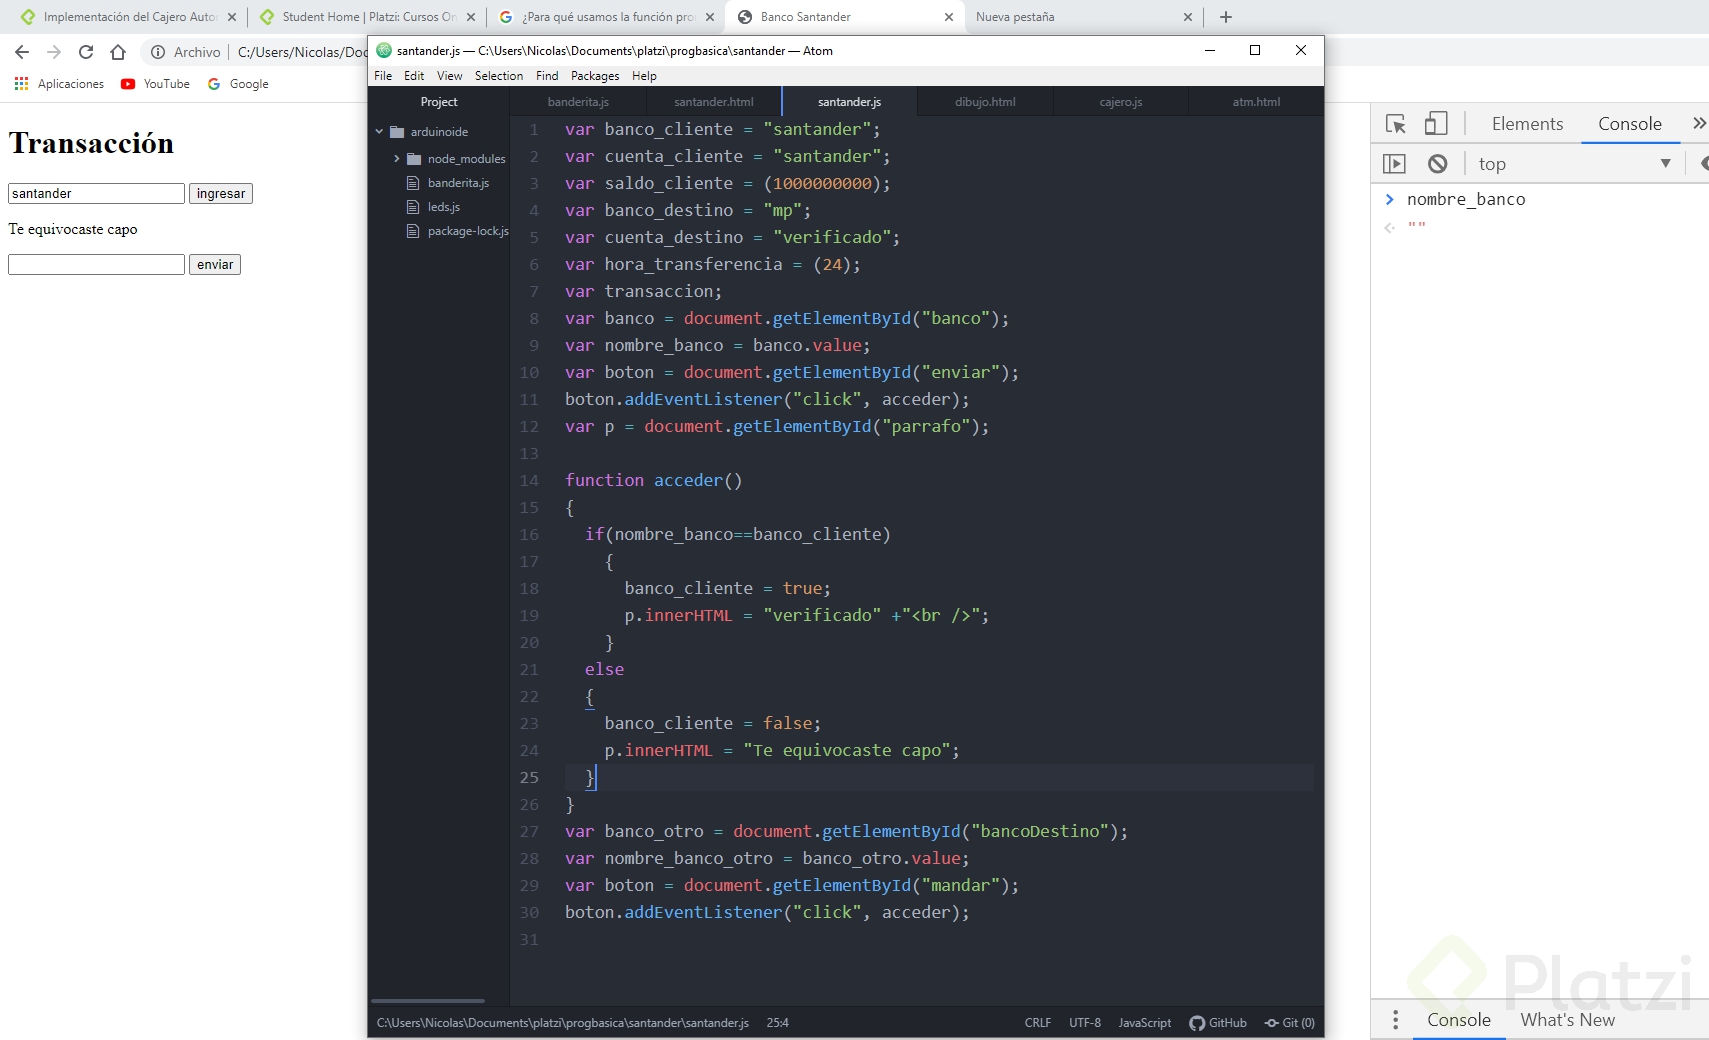Screen dimensions: 1709x1040
Task: Open the Atom File menu
Action: click(x=383, y=76)
